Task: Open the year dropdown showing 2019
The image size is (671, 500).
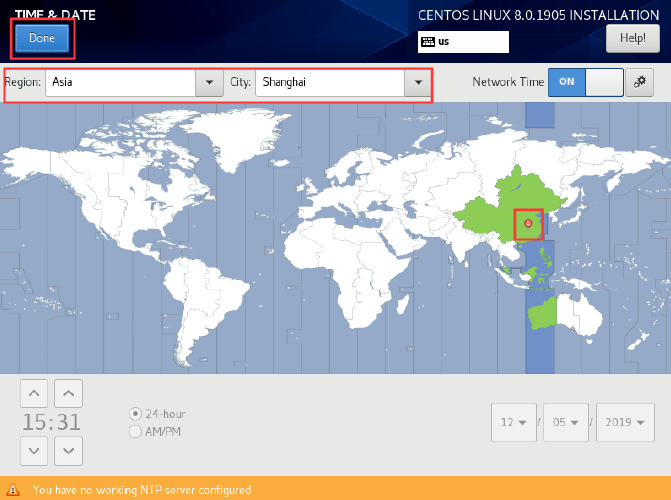Action: pos(625,423)
